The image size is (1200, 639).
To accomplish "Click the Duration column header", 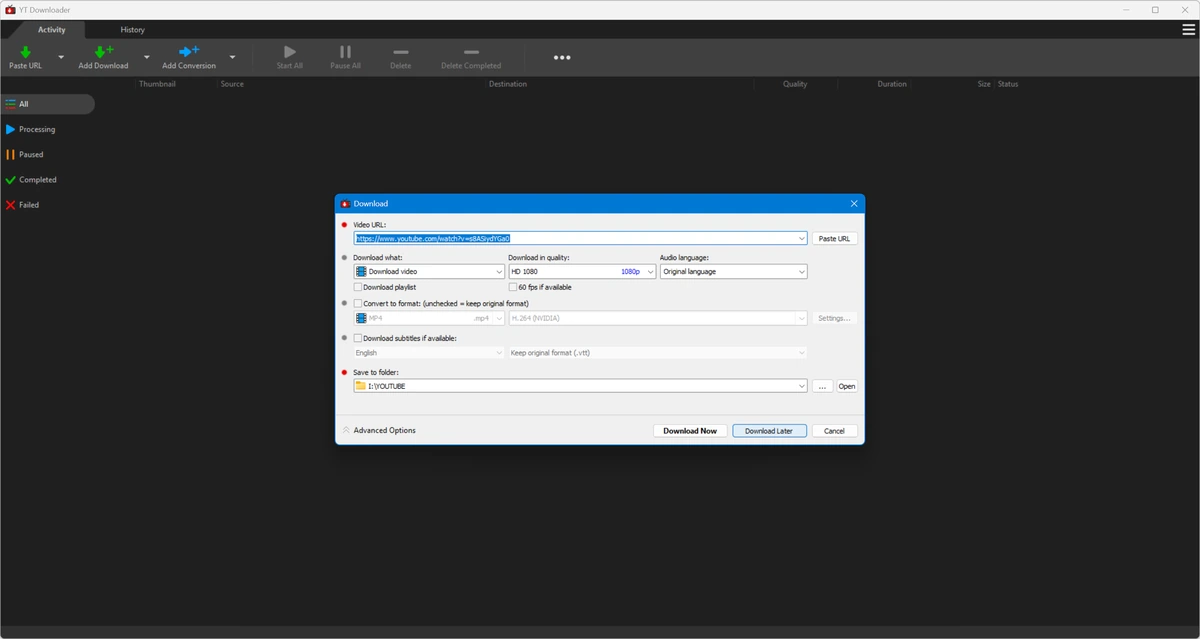I will click(x=892, y=84).
